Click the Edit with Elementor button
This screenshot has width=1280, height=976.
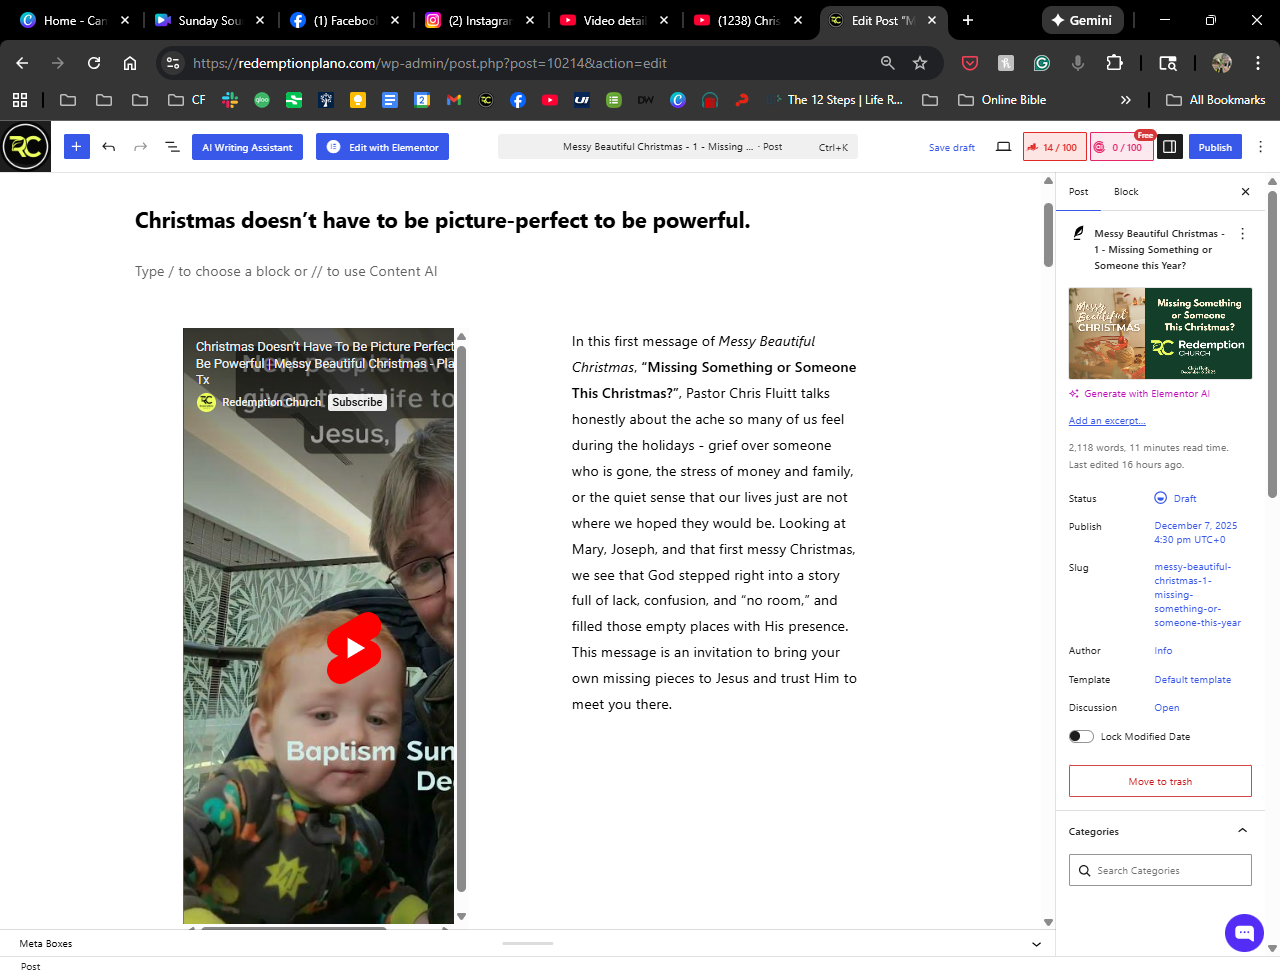(383, 147)
